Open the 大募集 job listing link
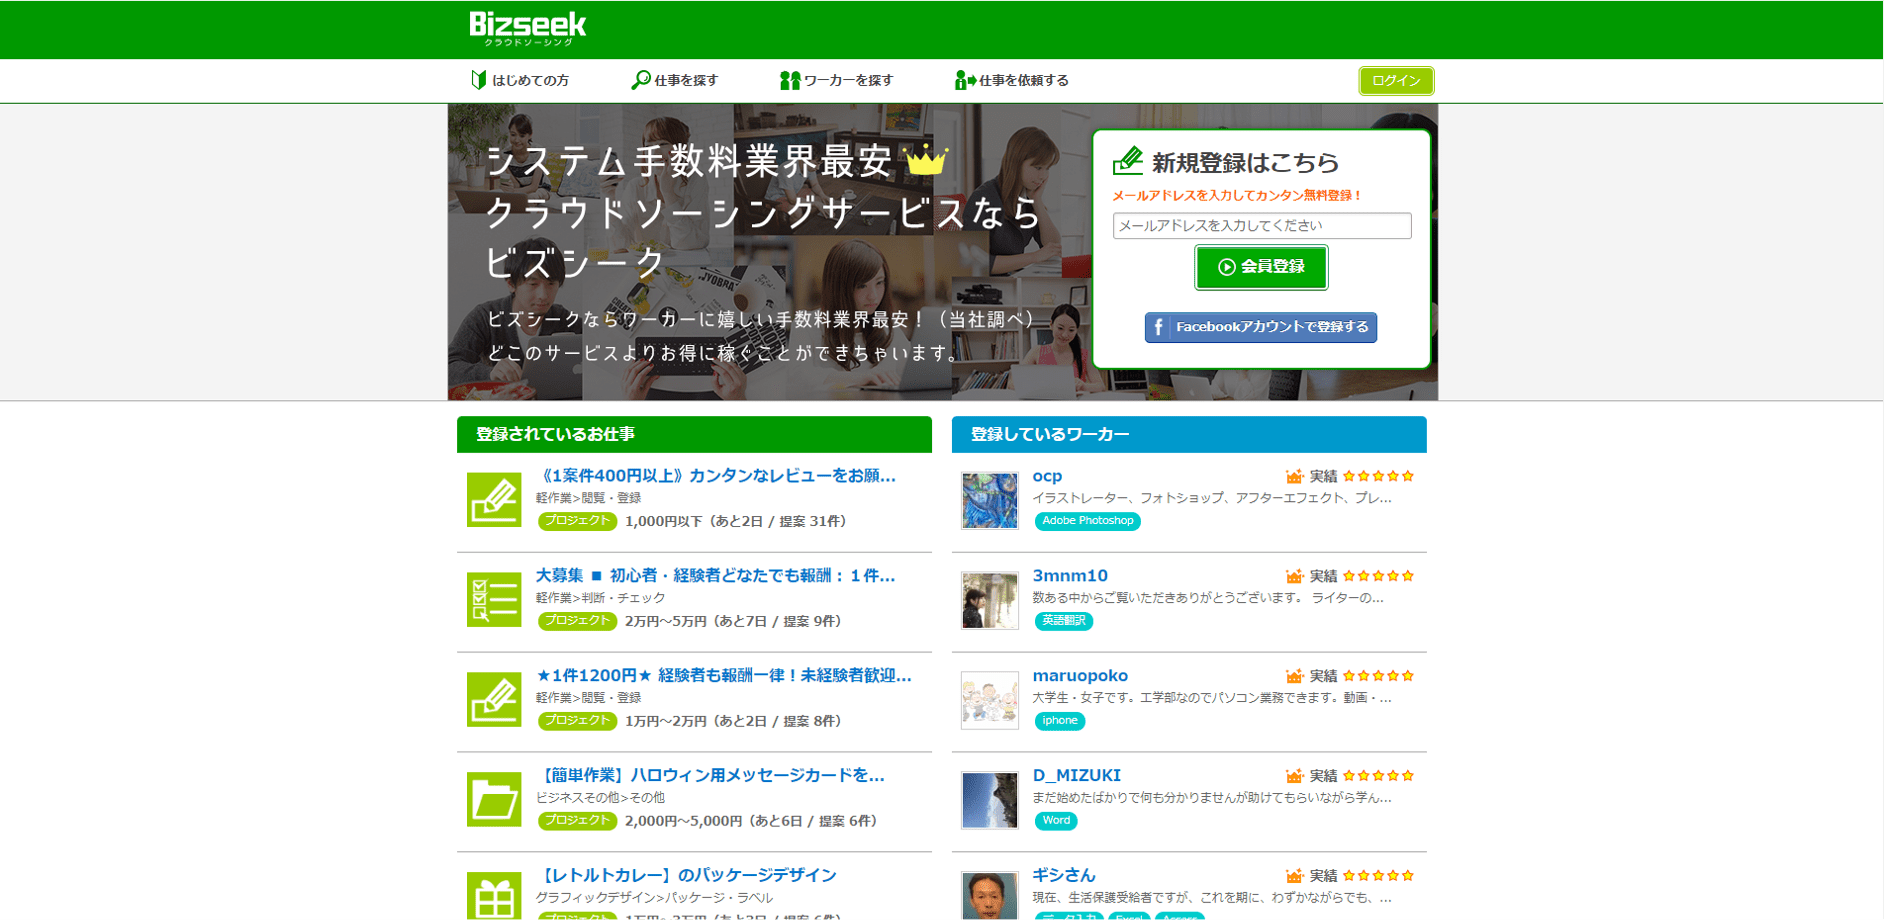Image resolution: width=1884 pixels, height=920 pixels. (715, 575)
